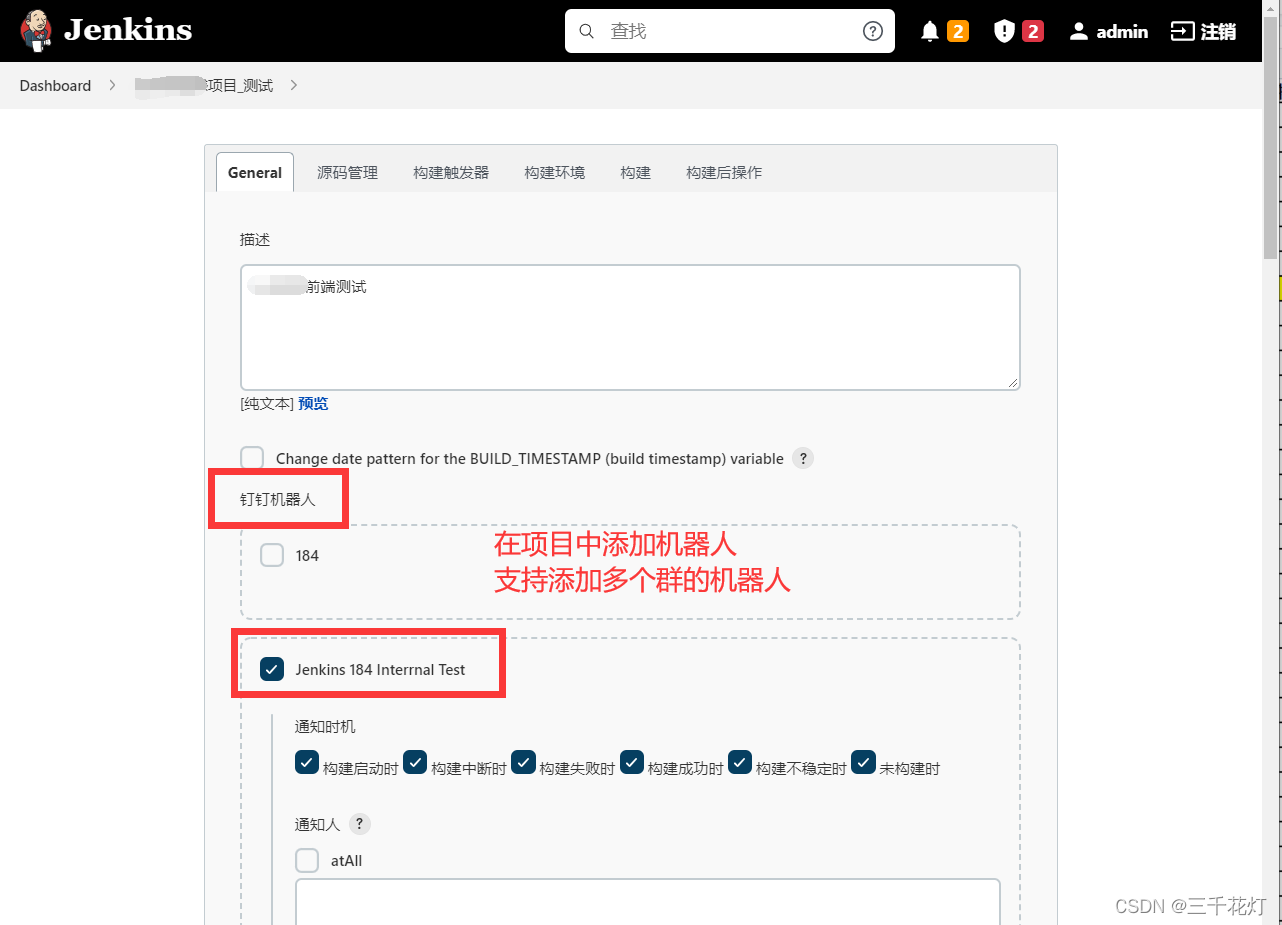Open search help via question mark icon
This screenshot has width=1282, height=925.
click(x=871, y=31)
